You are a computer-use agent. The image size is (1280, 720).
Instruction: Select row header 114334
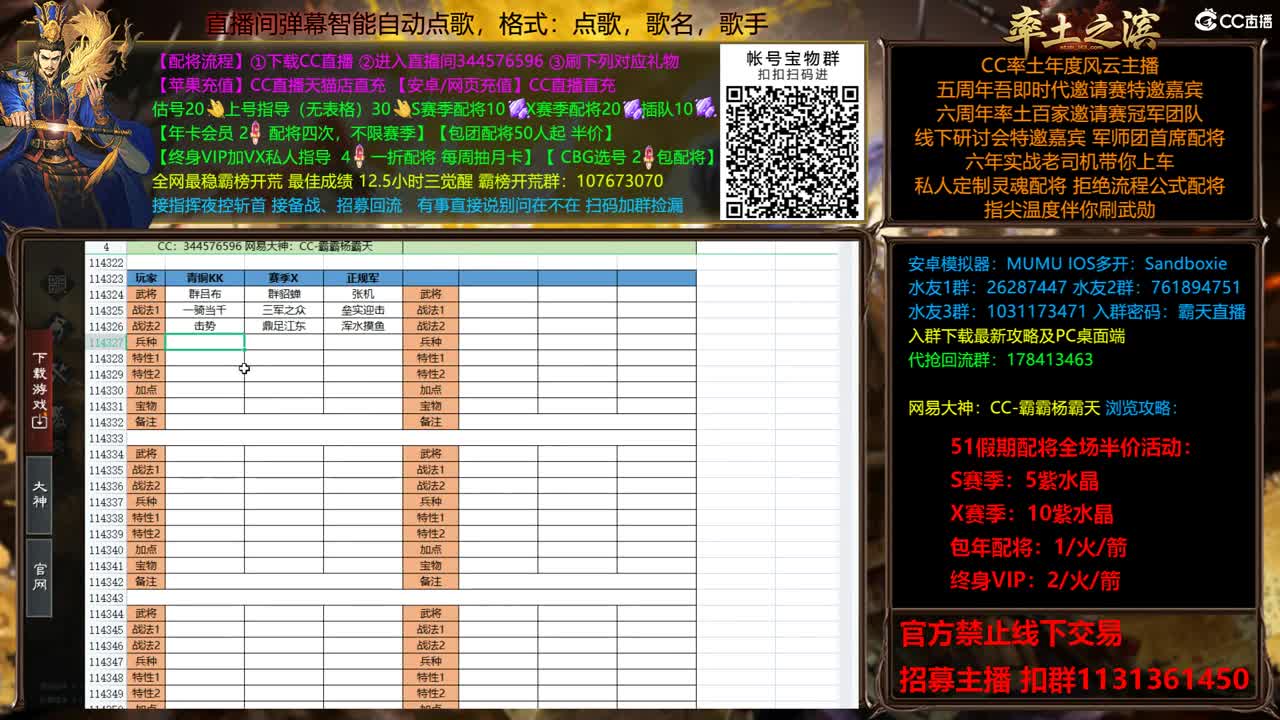(105, 454)
